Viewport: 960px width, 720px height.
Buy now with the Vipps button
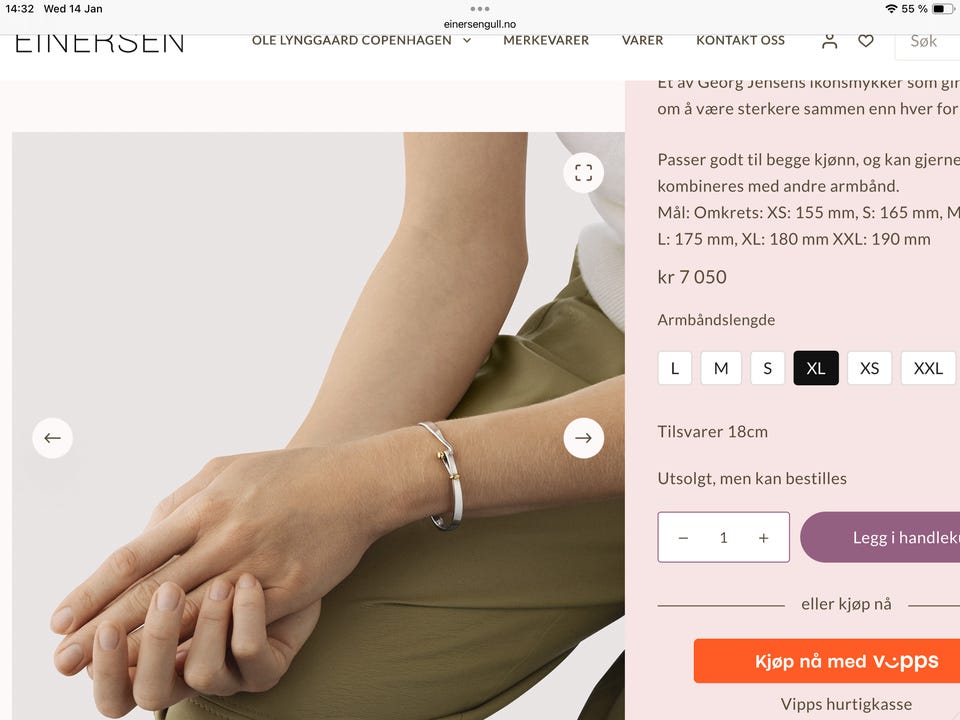pyautogui.click(x=827, y=661)
